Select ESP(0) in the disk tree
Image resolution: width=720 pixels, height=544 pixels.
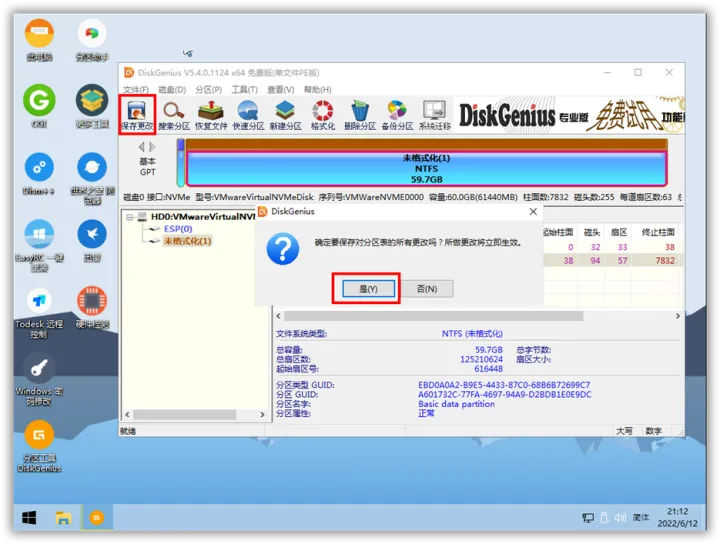(x=178, y=229)
